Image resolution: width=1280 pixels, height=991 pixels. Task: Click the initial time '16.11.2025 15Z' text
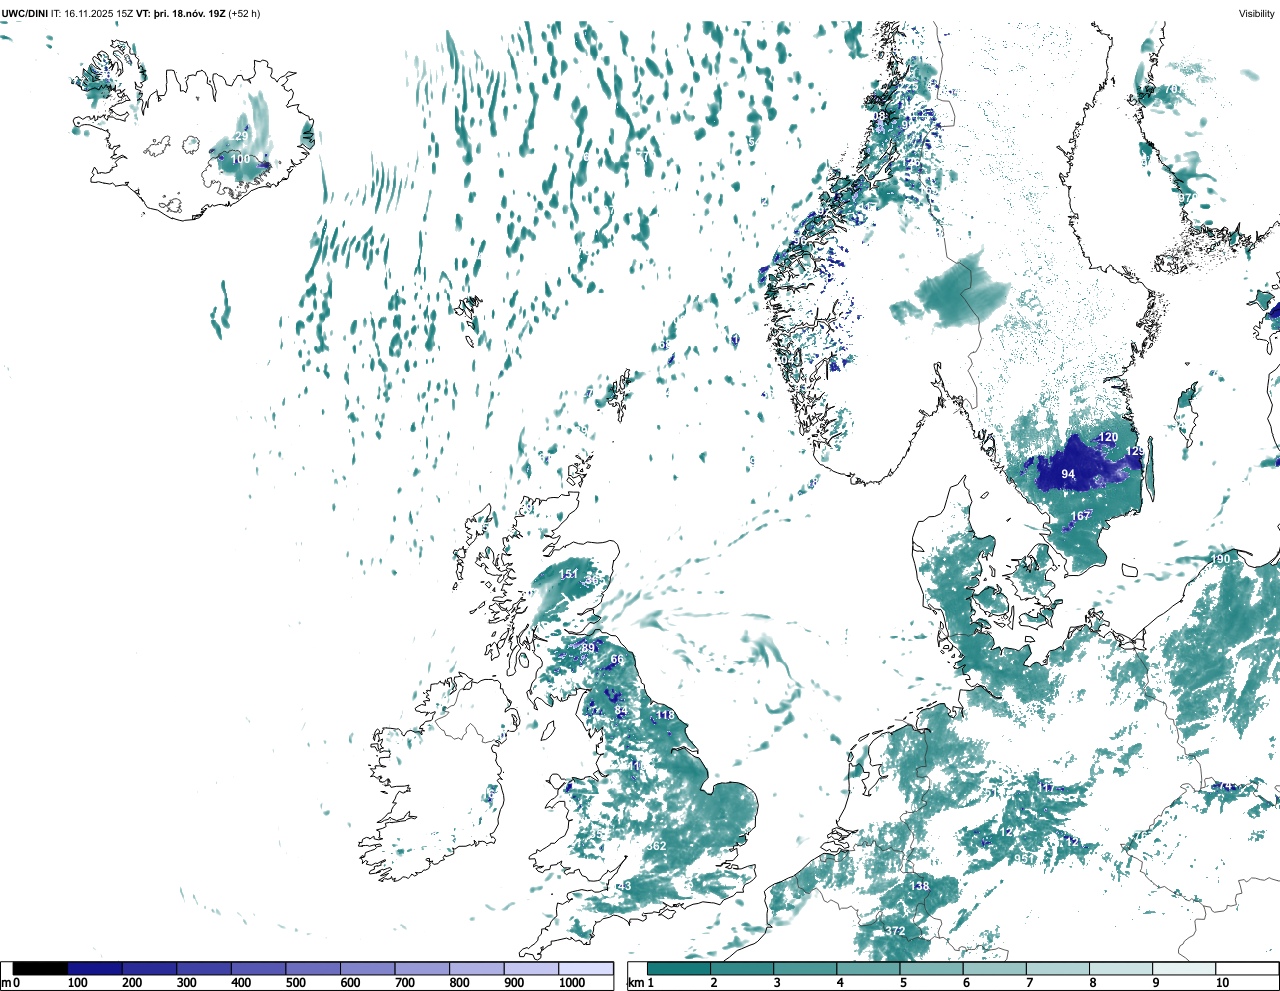pyautogui.click(x=99, y=13)
